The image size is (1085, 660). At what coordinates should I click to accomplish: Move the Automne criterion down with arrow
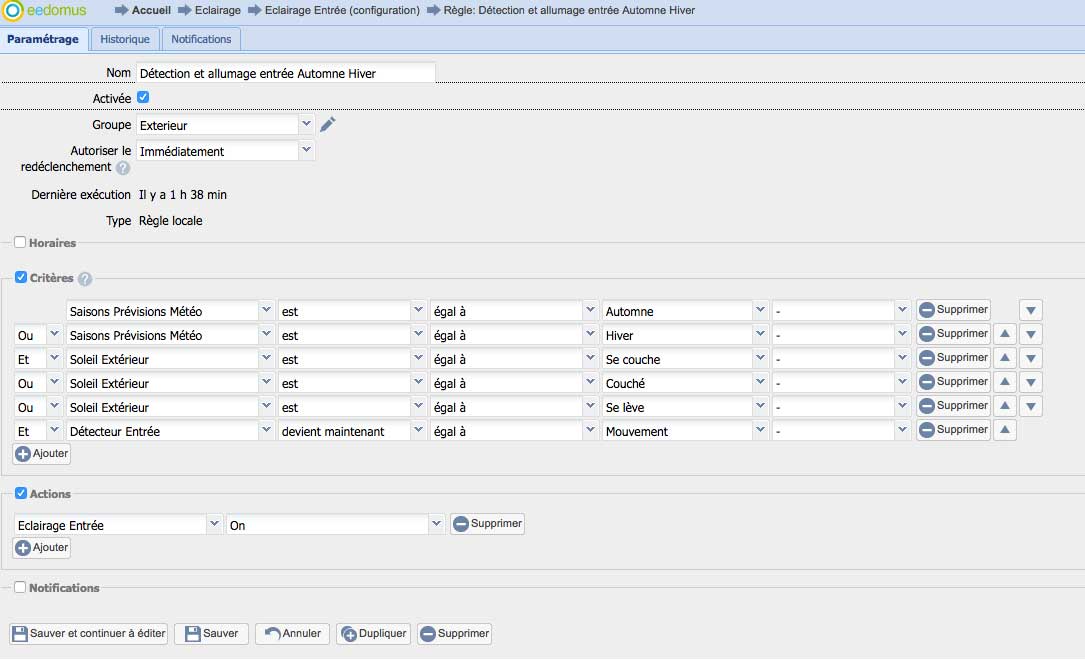[1031, 311]
